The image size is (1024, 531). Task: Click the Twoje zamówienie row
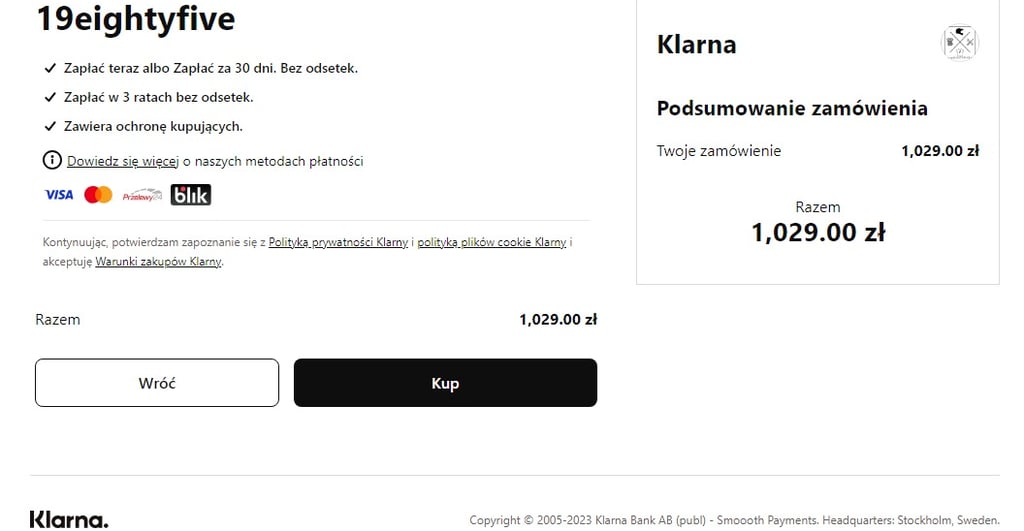pyautogui.click(x=818, y=151)
